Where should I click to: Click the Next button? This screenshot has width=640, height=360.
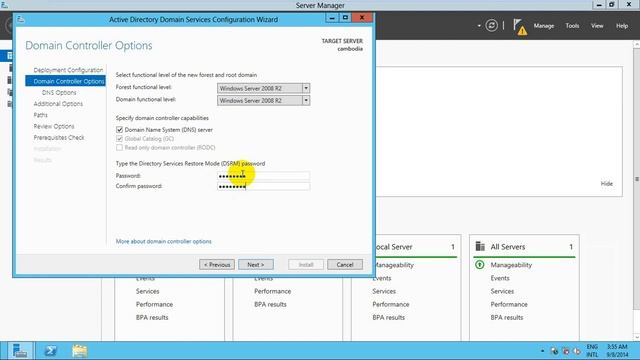(256, 264)
